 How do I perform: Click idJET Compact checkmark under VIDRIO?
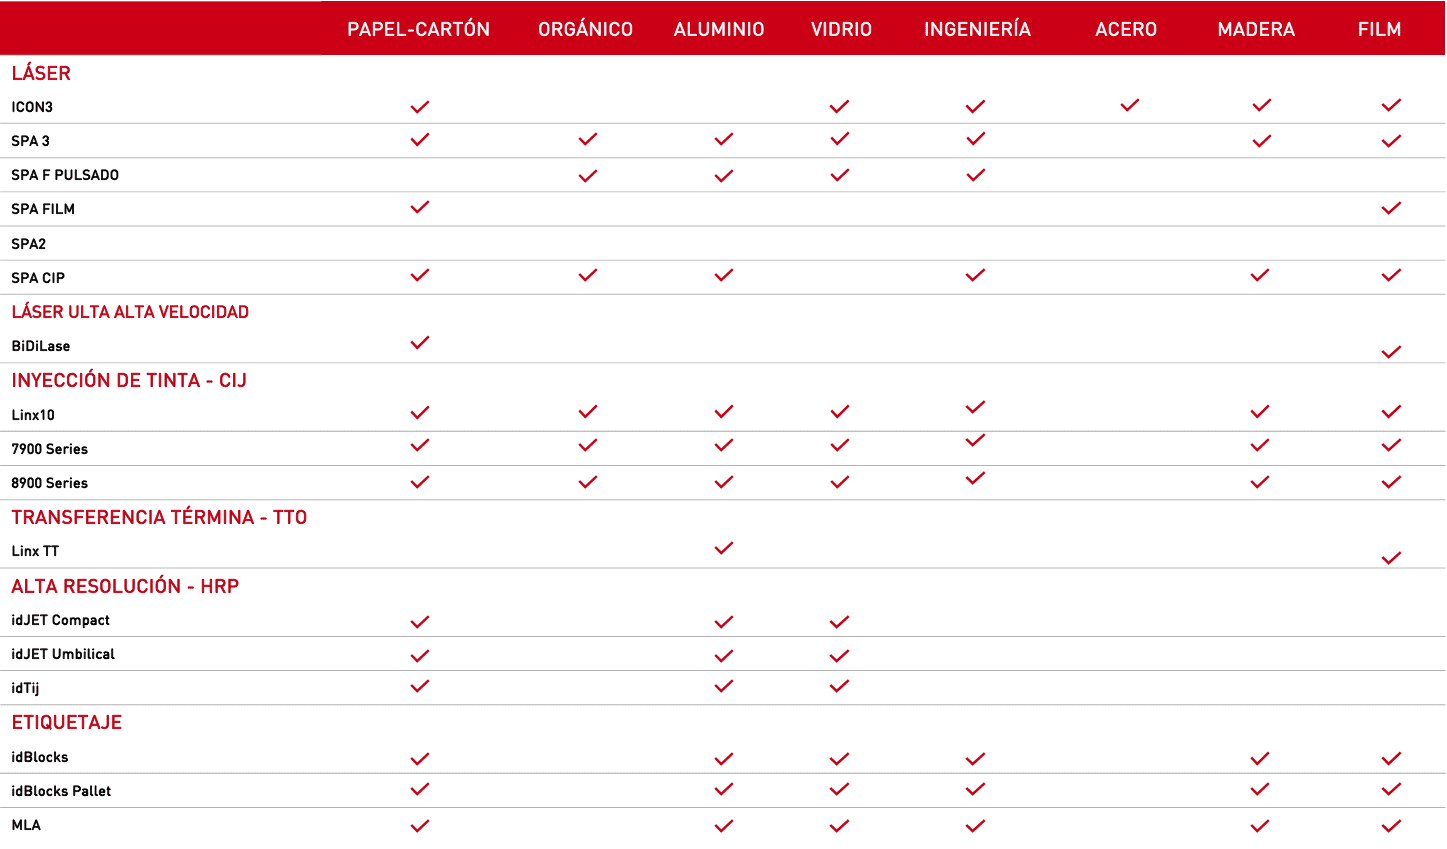click(x=840, y=622)
